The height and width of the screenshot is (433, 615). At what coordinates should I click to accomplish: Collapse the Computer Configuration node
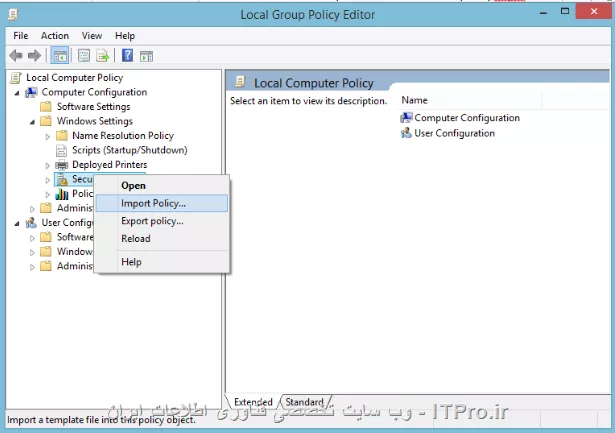tap(17, 93)
